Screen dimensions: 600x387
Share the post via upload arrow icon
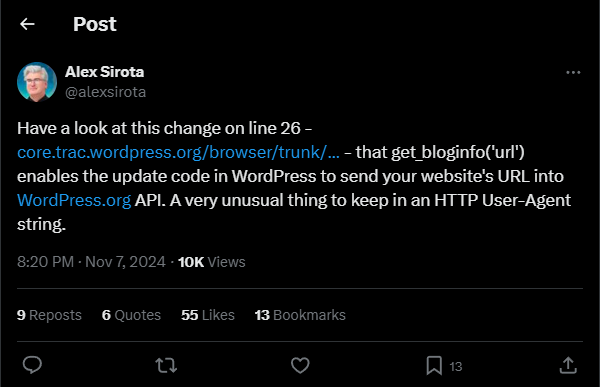(x=568, y=365)
